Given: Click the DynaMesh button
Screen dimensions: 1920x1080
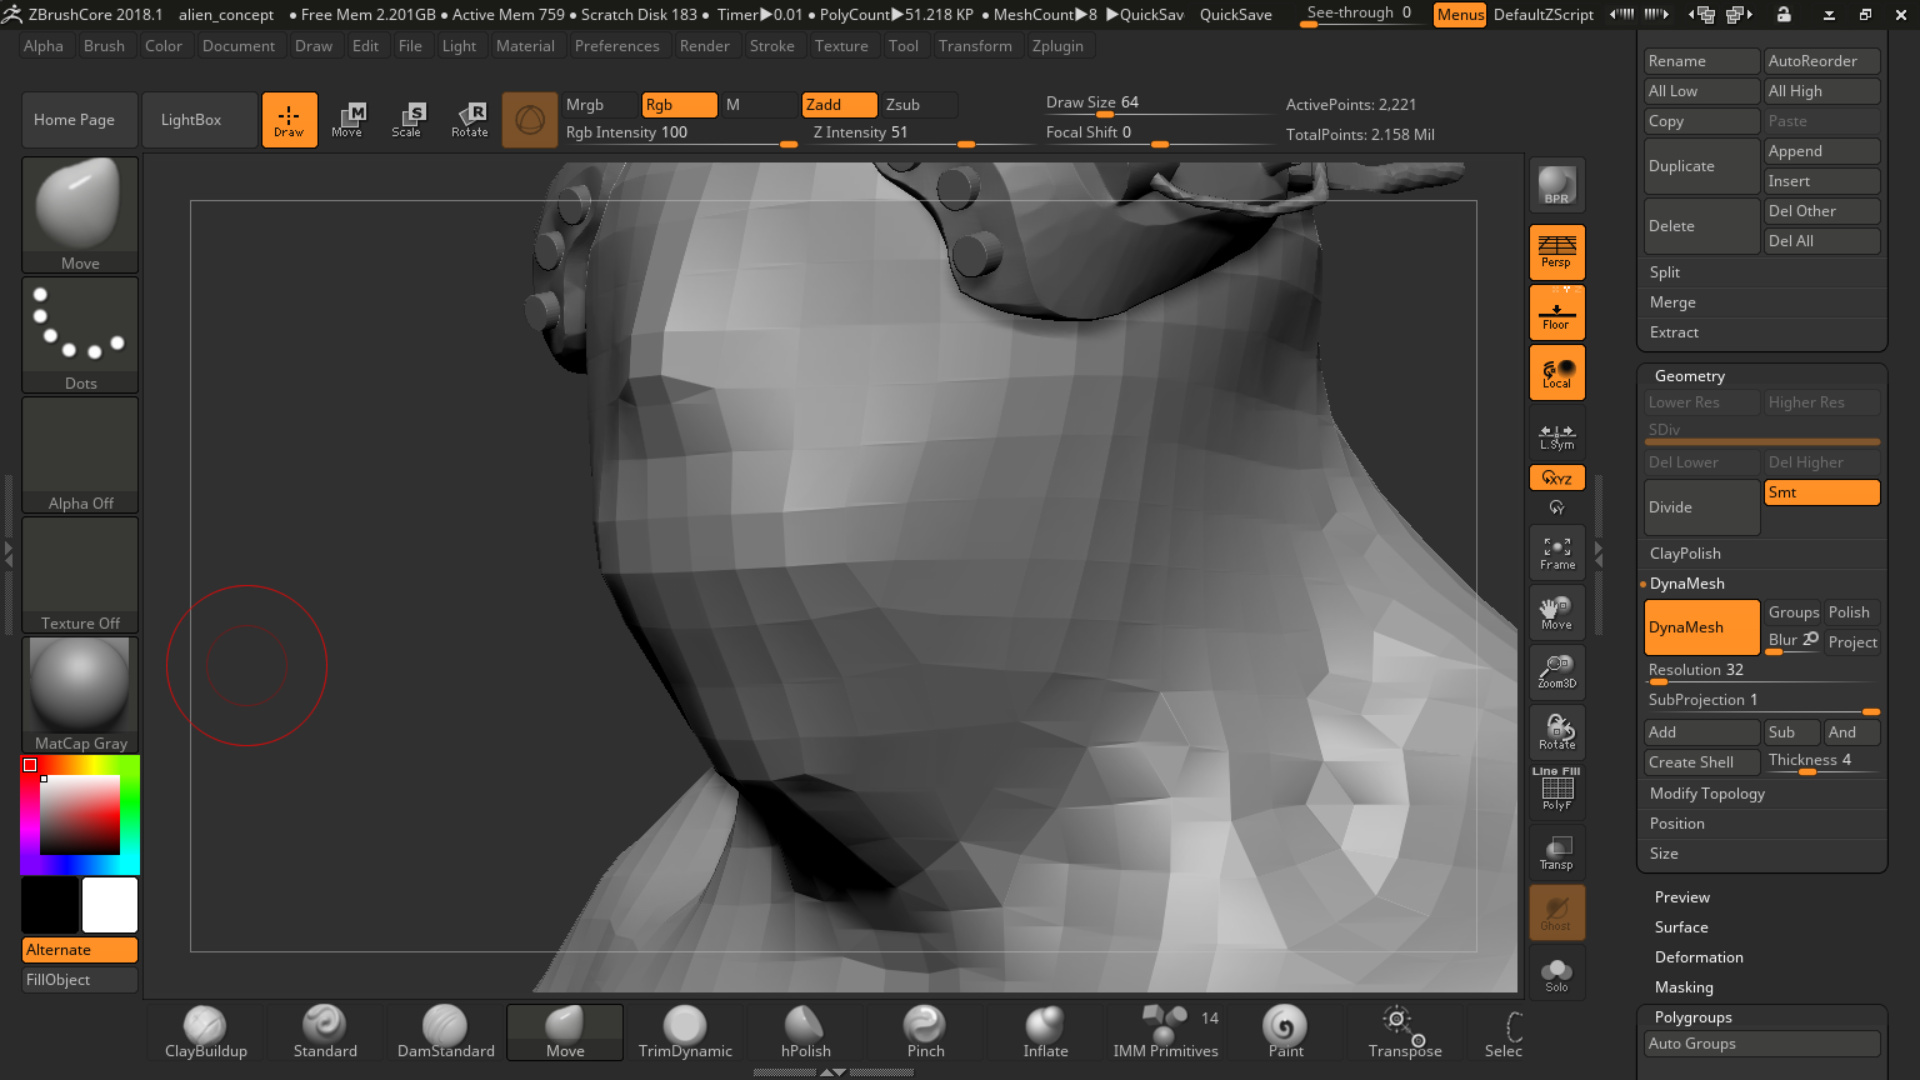Looking at the screenshot, I should [1701, 627].
